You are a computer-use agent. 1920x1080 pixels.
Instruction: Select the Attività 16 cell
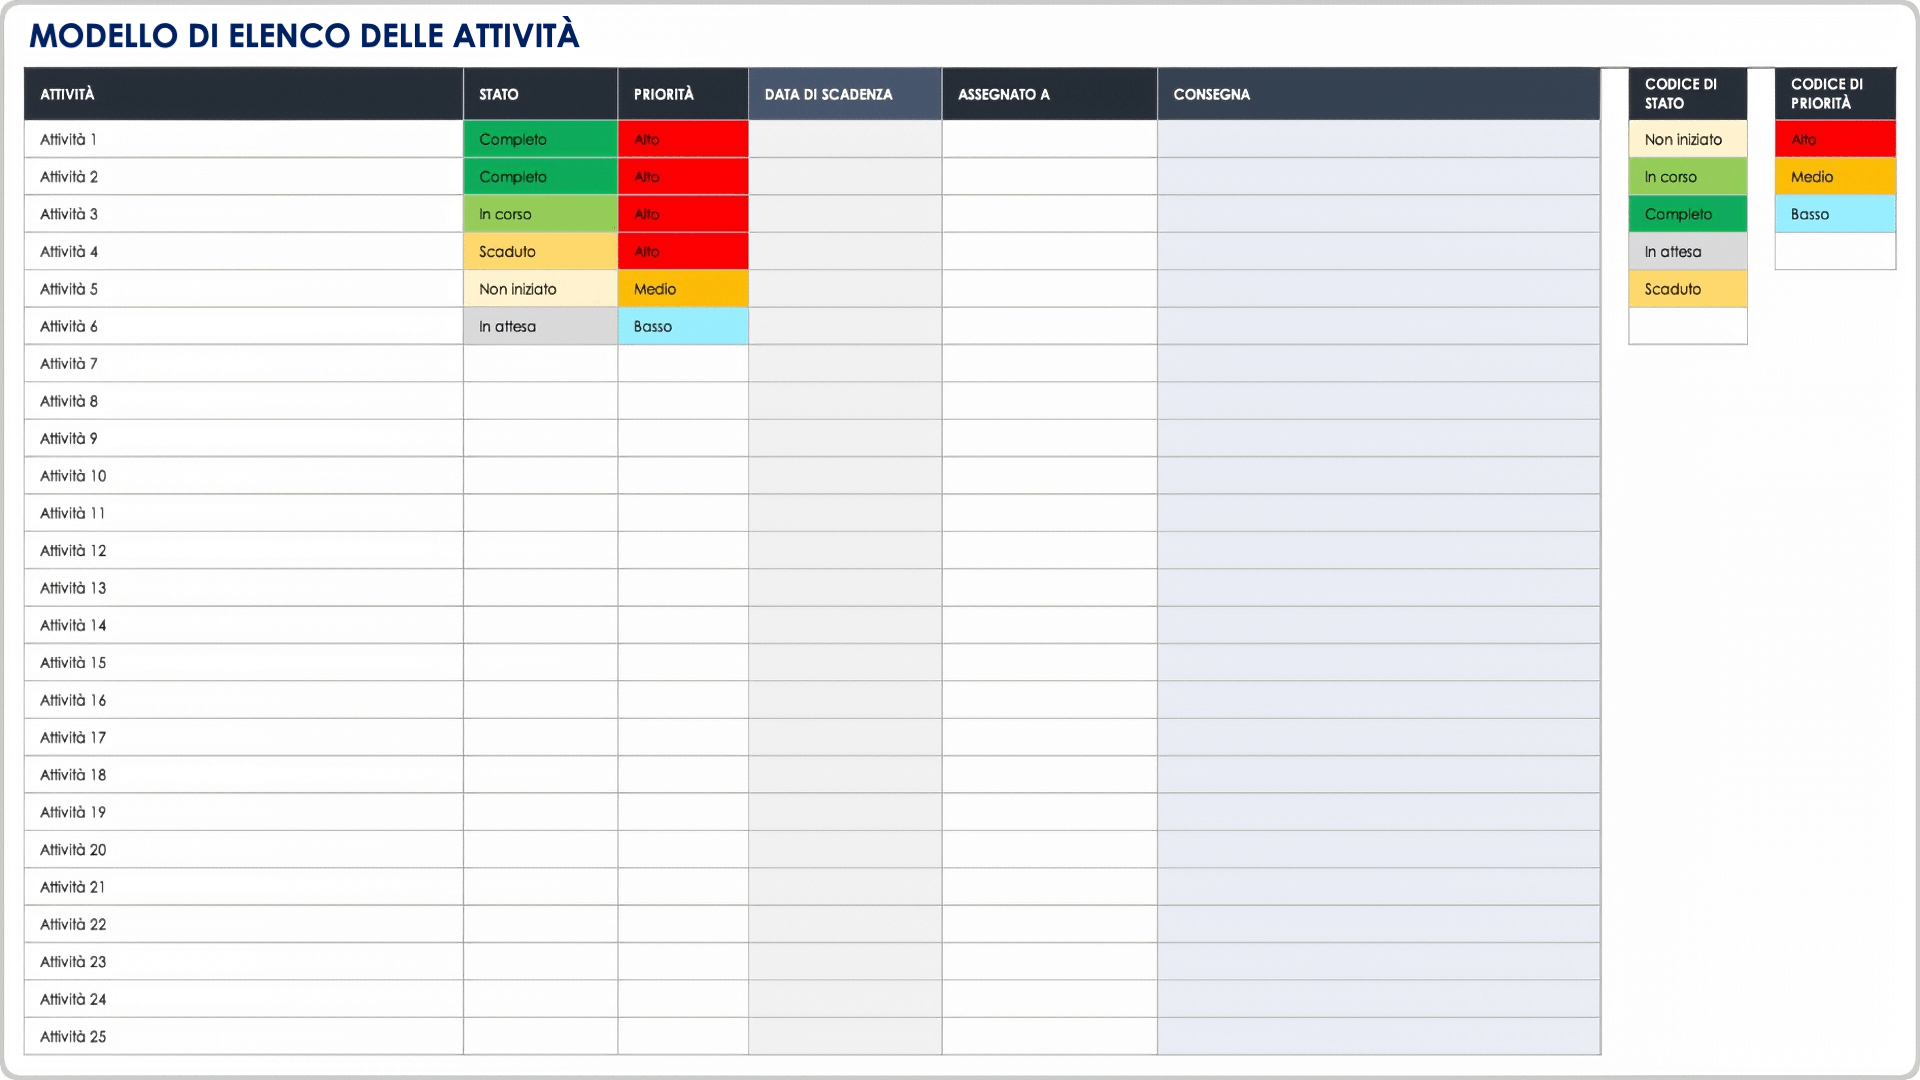243,700
